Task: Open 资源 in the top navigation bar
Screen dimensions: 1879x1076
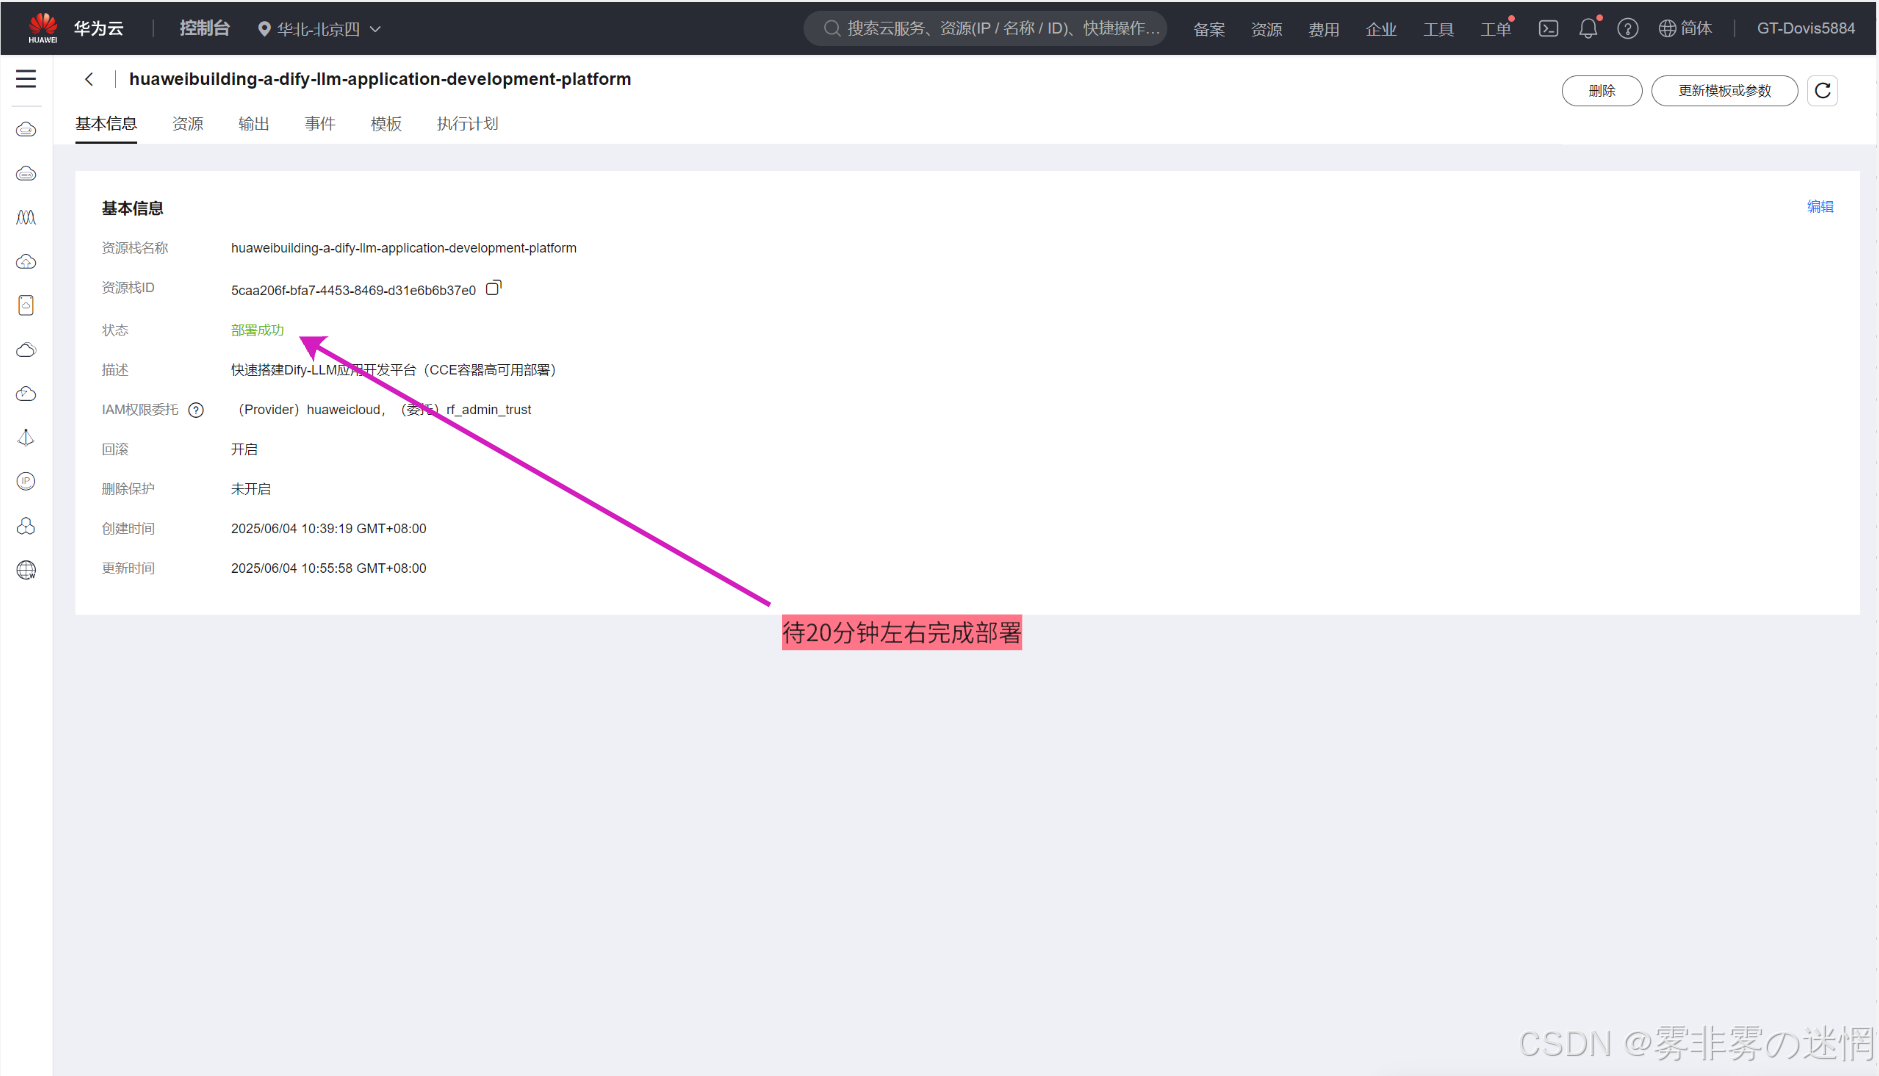Action: click(1266, 29)
